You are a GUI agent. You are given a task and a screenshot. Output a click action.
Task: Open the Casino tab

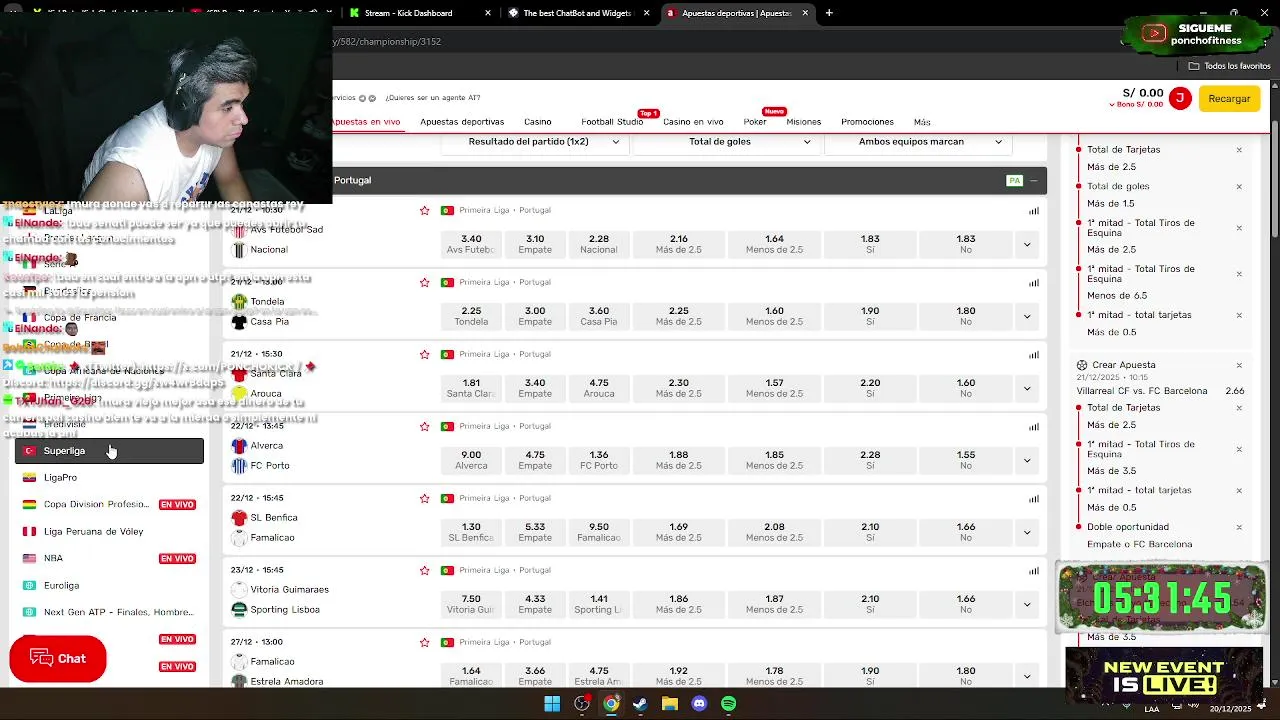coord(538,122)
